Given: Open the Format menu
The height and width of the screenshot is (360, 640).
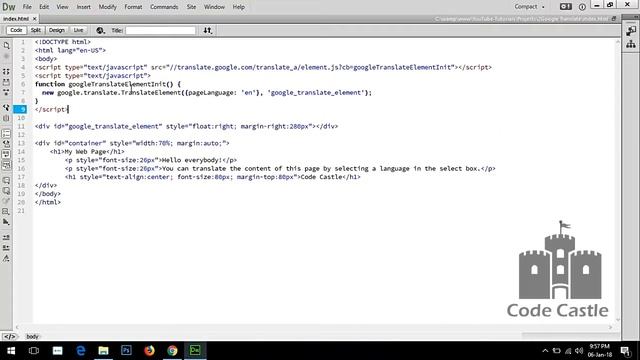Looking at the screenshot, I should tap(133, 7).
